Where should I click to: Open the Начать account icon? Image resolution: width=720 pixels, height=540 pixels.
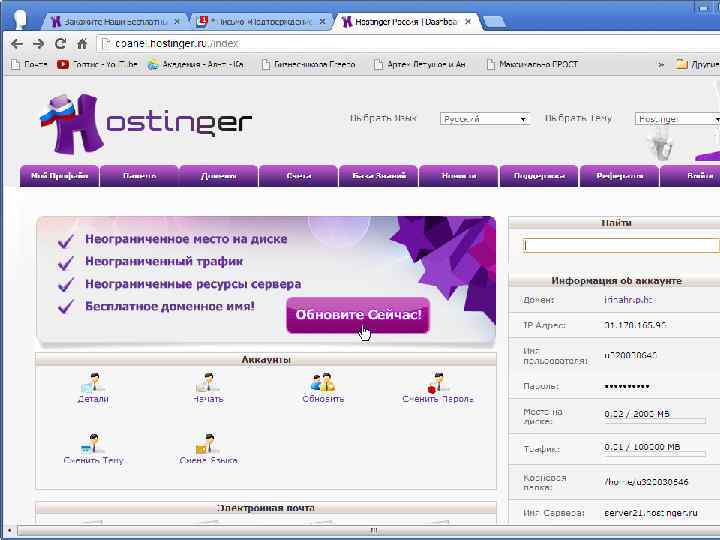tap(208, 388)
